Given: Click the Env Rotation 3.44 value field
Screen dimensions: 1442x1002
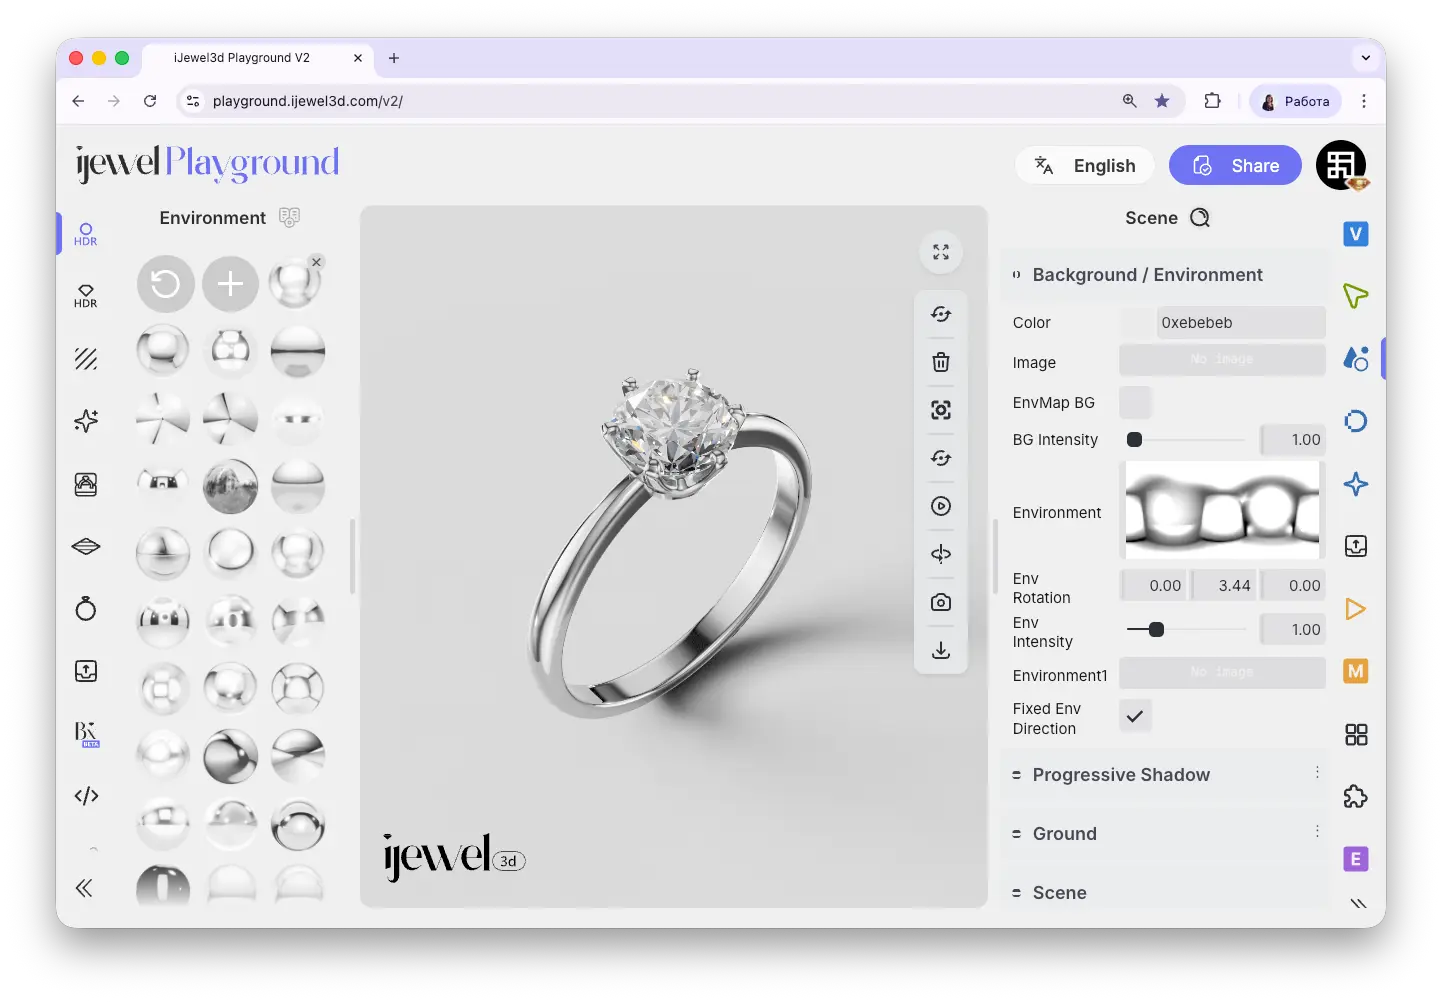Looking at the screenshot, I should [1224, 586].
